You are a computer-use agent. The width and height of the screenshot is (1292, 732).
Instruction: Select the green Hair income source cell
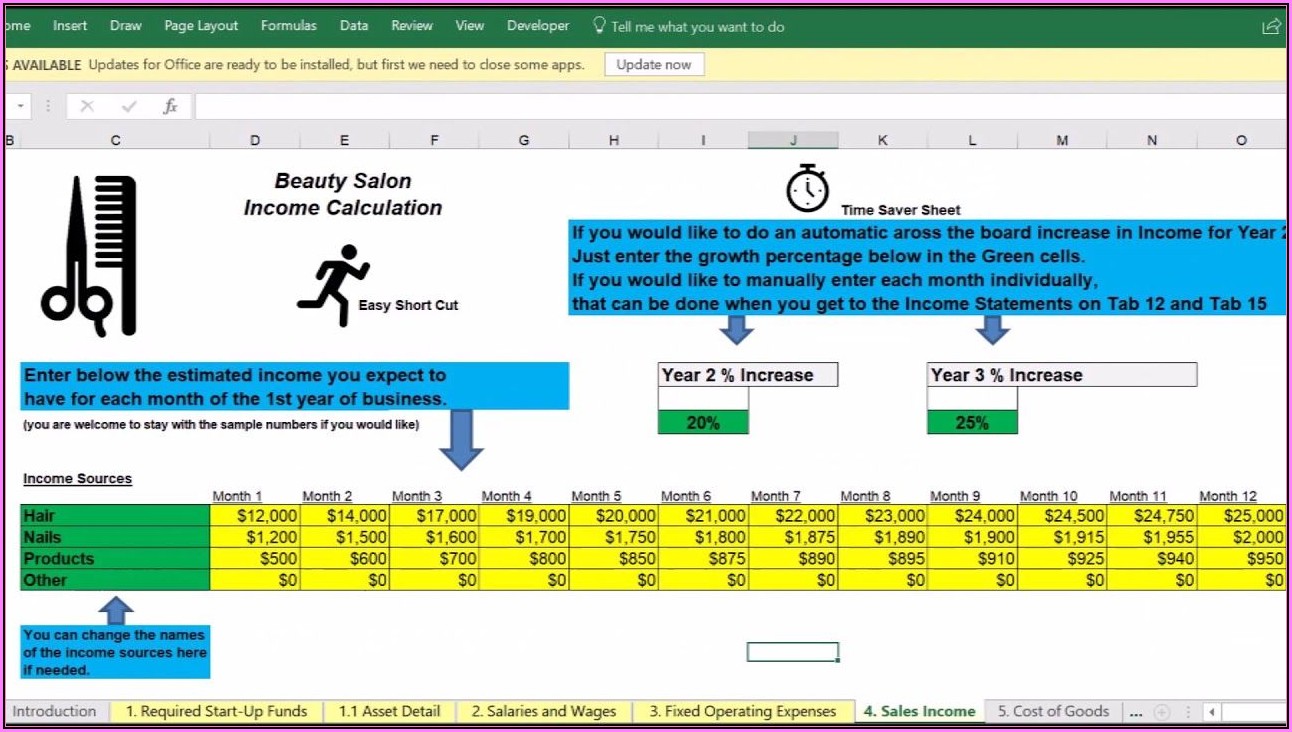pos(115,516)
